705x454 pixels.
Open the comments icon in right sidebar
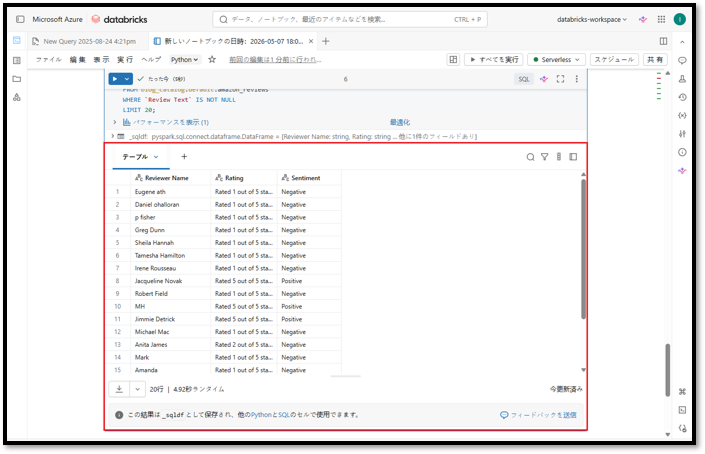(682, 60)
